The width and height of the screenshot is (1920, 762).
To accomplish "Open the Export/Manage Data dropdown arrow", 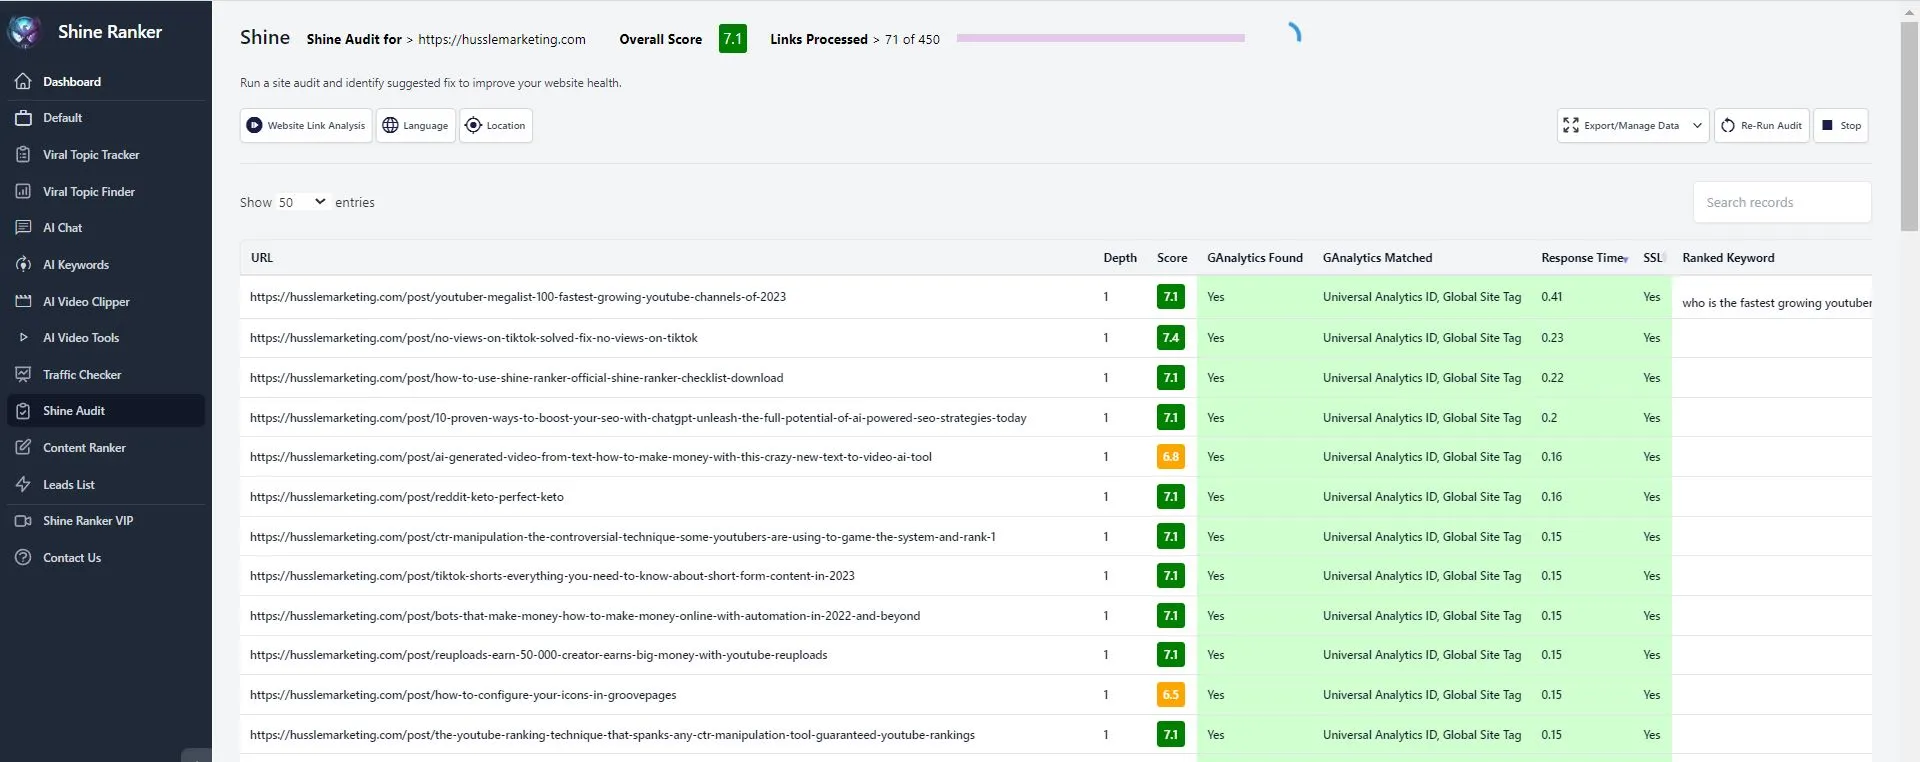I will point(1697,126).
